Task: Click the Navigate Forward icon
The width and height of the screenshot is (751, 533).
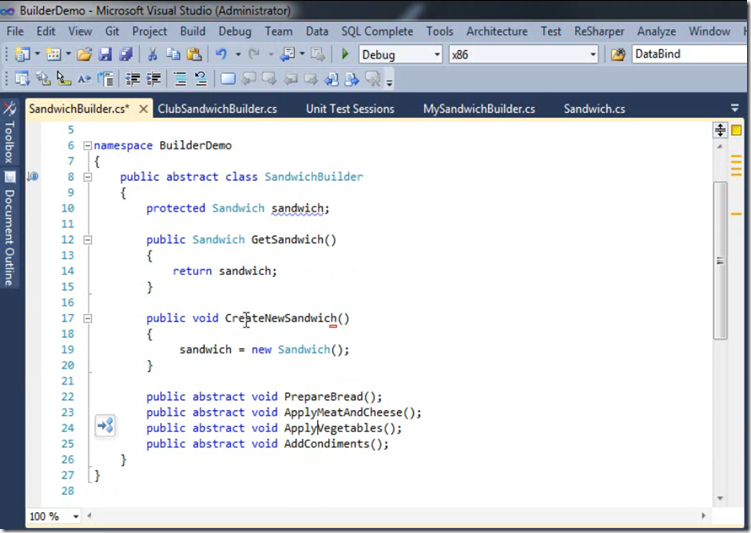Action: [318, 54]
